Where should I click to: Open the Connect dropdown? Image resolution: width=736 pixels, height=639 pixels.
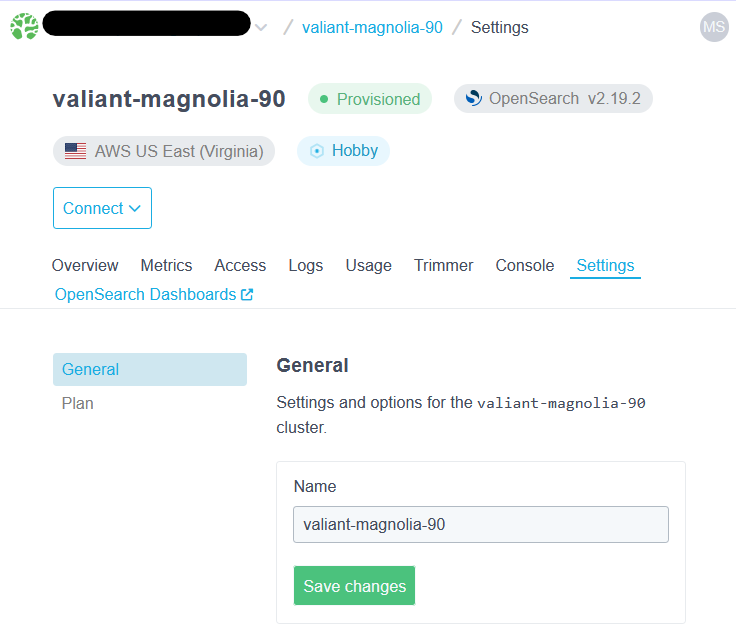pos(102,208)
